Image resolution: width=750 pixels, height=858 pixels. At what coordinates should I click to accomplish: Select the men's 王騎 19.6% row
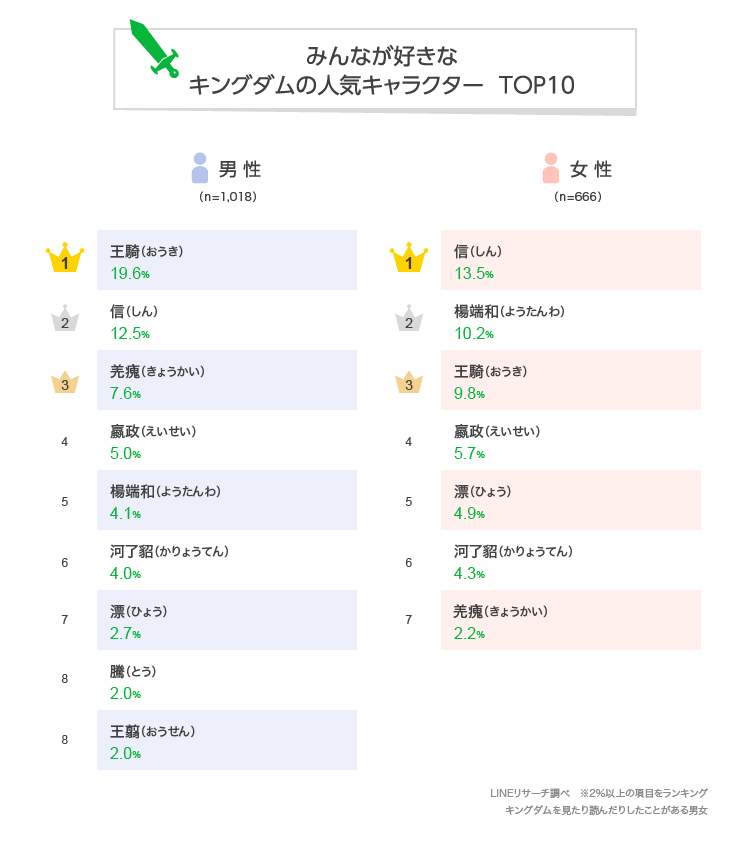click(227, 260)
